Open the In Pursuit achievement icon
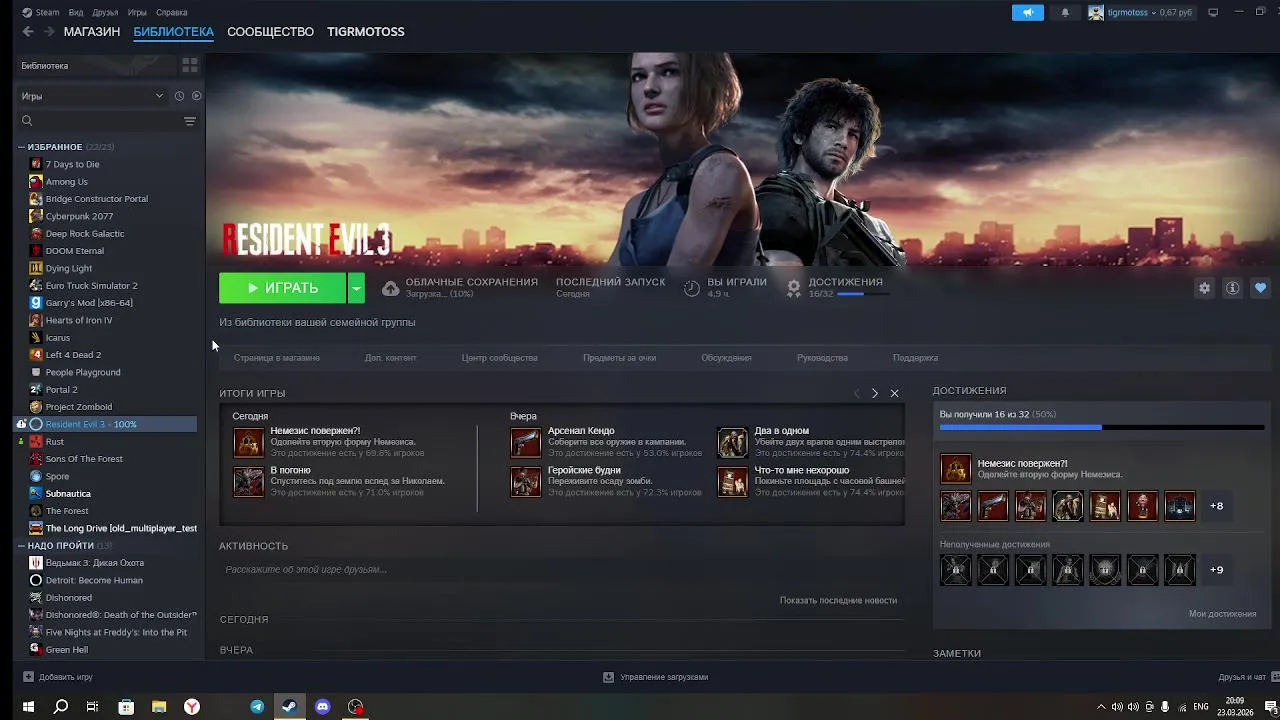 pyautogui.click(x=248, y=481)
